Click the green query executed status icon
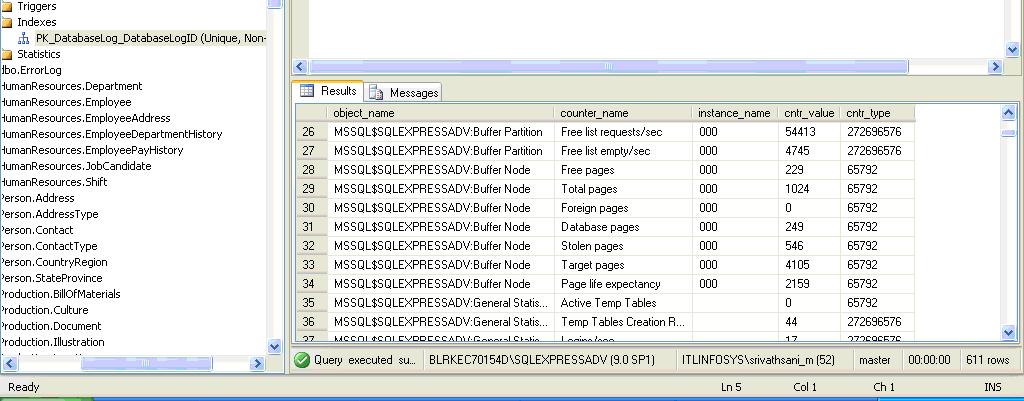Viewport: 1024px width, 401px height. [x=302, y=360]
